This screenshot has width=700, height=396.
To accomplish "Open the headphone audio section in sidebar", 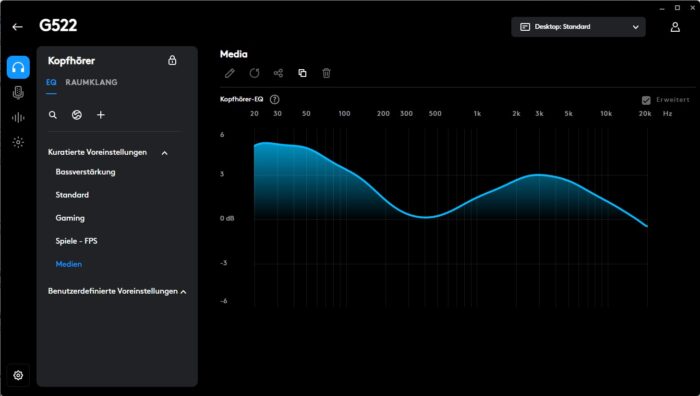I will coord(18,67).
